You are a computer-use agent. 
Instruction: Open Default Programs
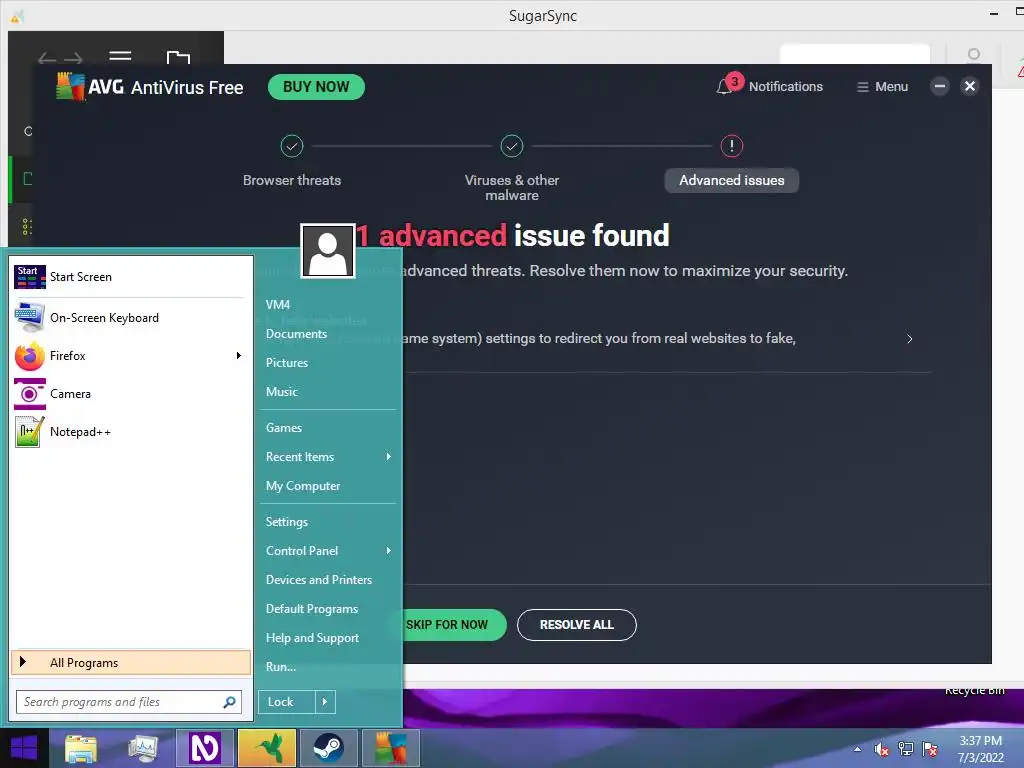click(312, 609)
